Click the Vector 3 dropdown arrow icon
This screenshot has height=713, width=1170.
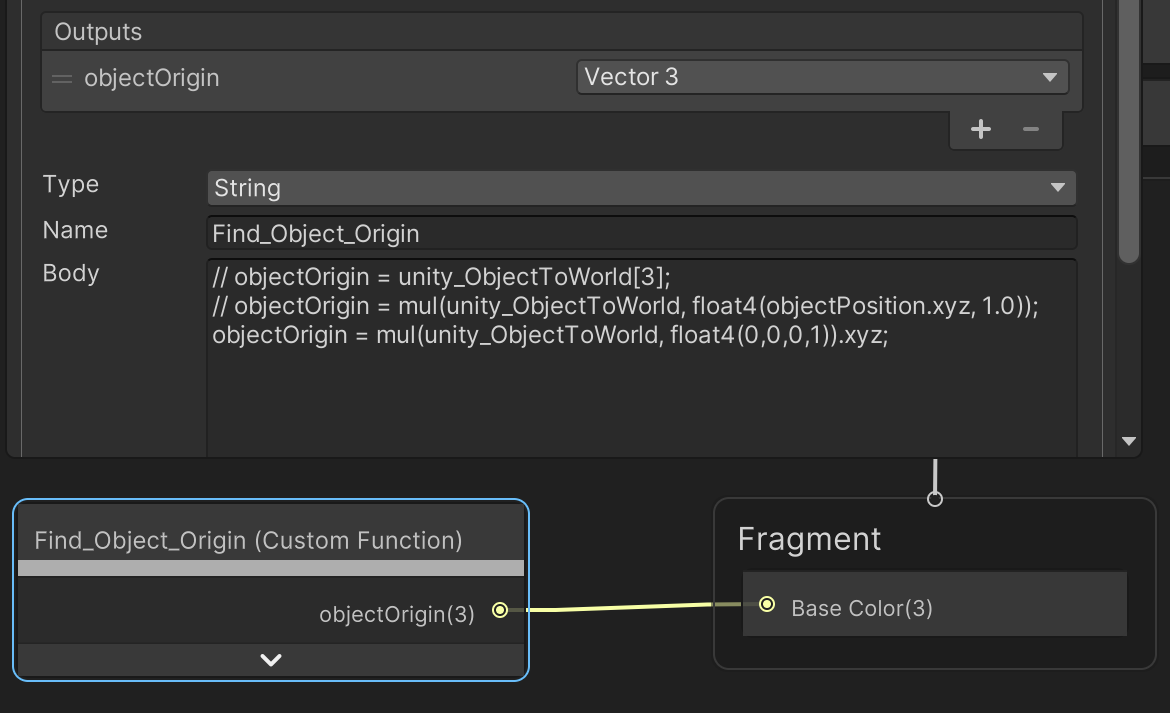1051,76
